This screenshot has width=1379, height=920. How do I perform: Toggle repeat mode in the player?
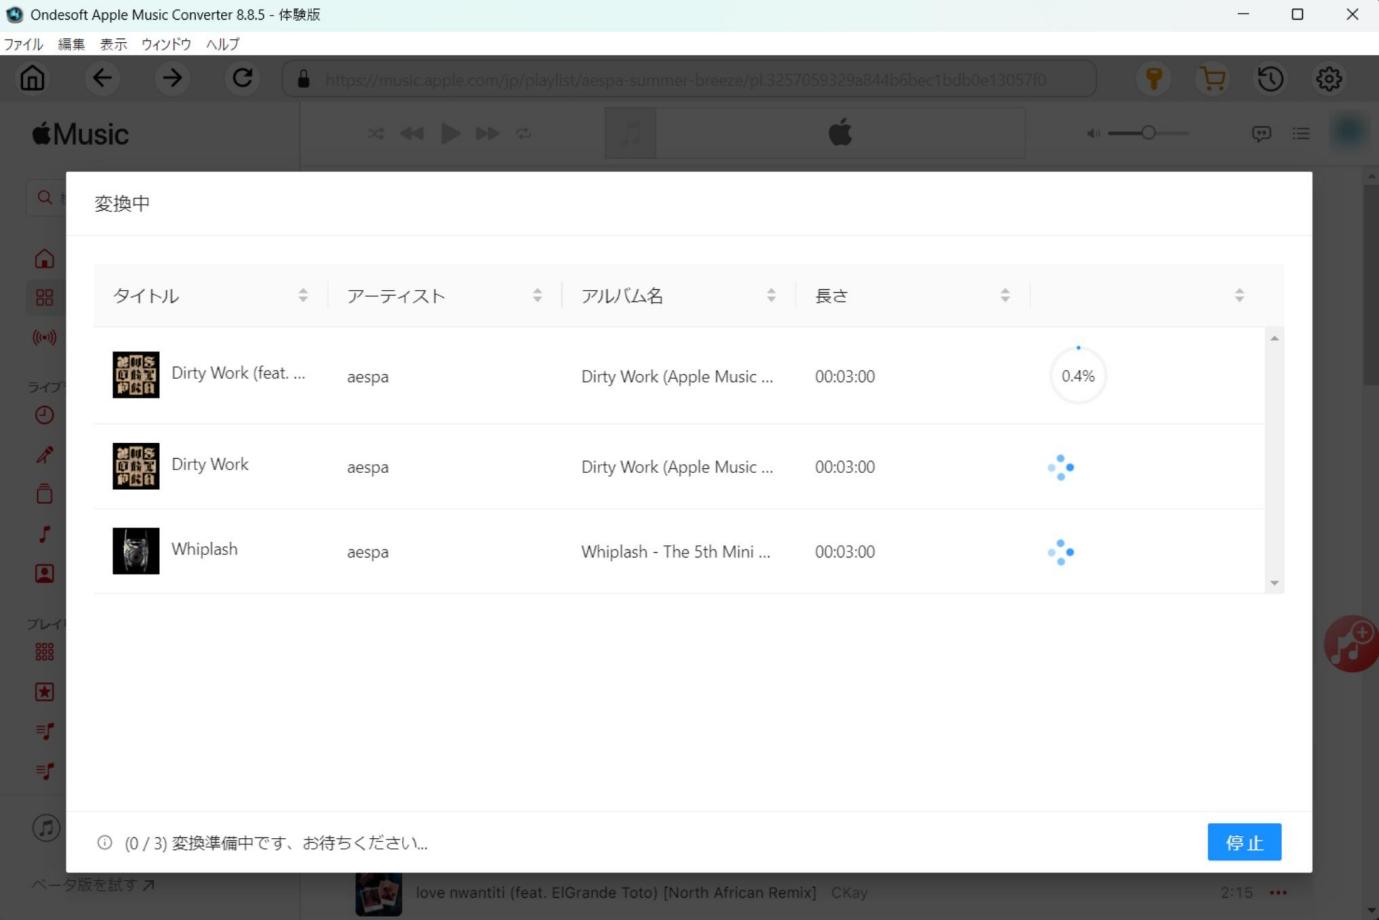coord(523,133)
